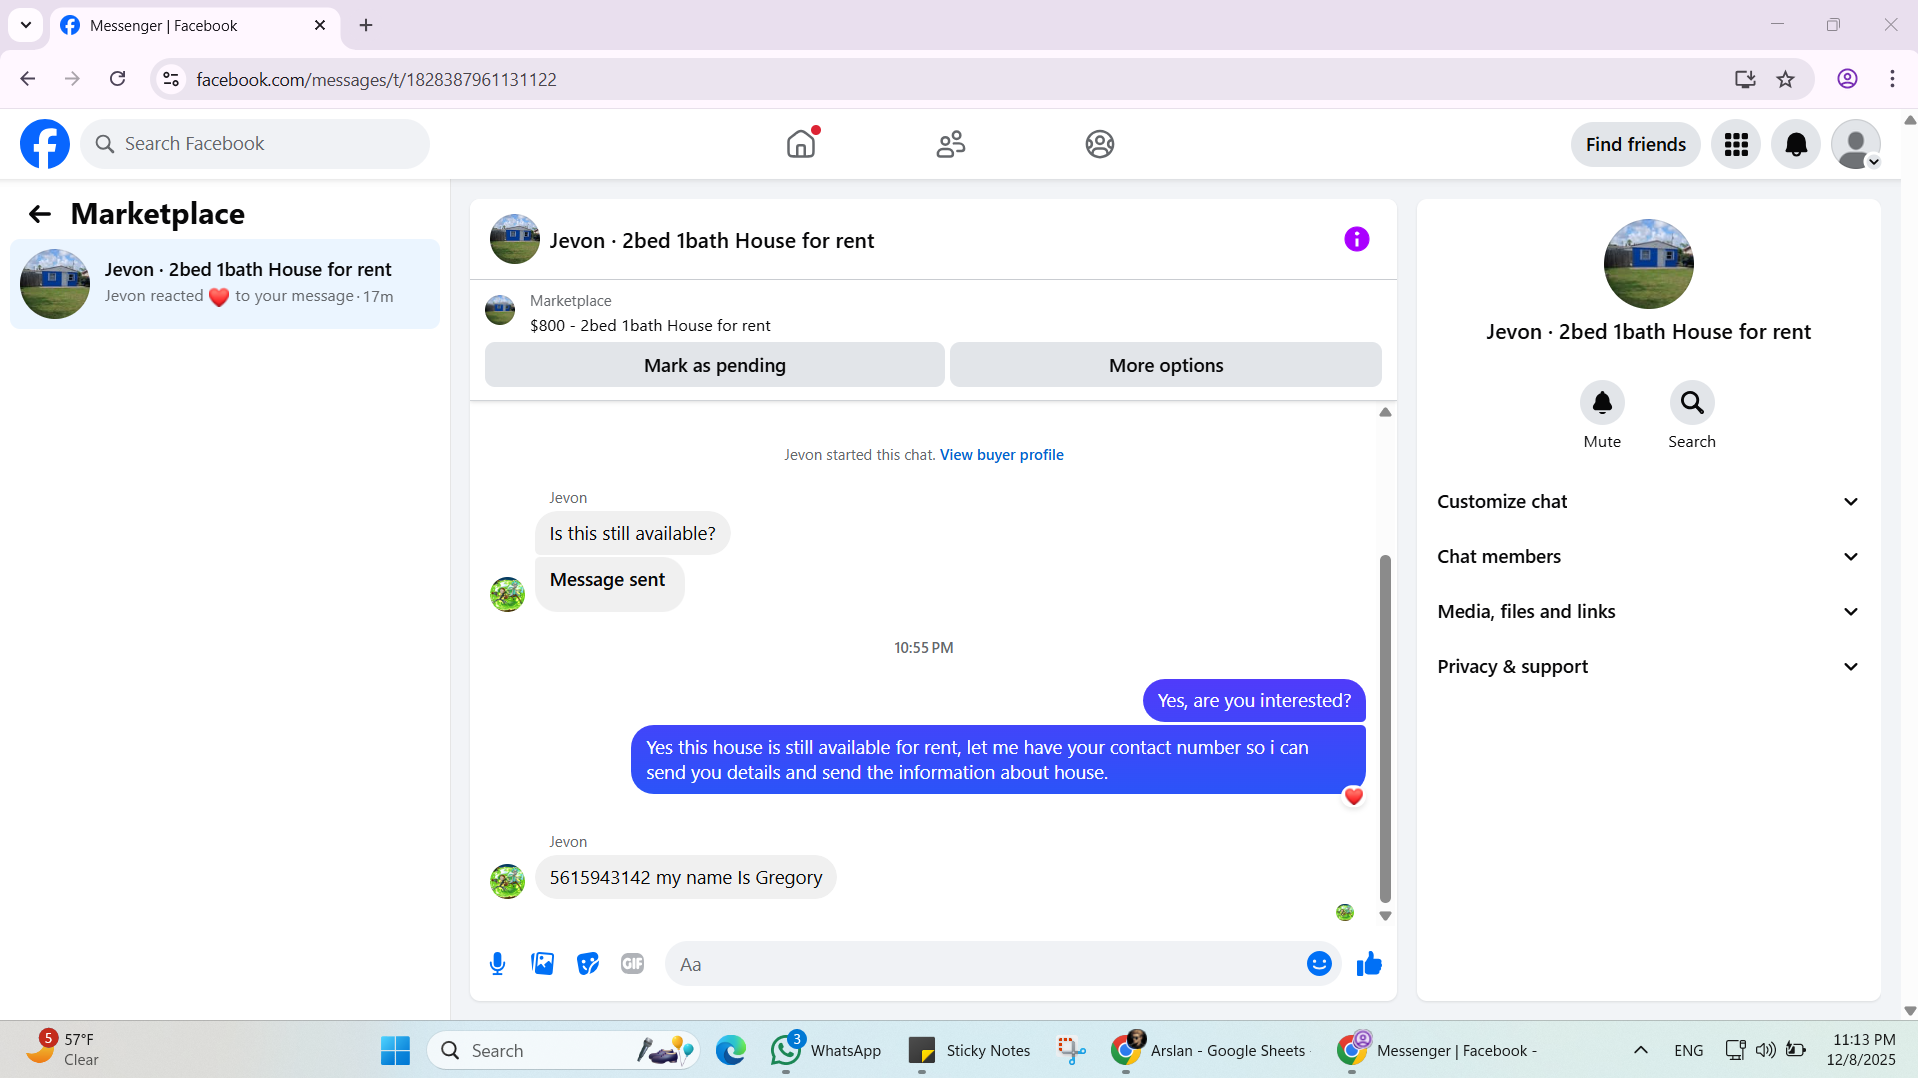Open Microsoft Edge from the taskbar
The height and width of the screenshot is (1078, 1918).
click(731, 1050)
